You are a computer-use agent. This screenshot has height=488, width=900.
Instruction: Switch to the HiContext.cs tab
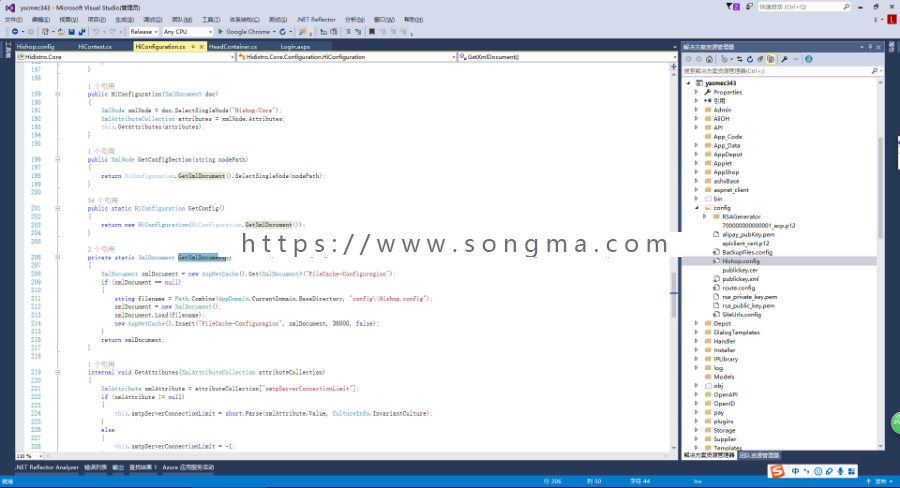point(95,47)
